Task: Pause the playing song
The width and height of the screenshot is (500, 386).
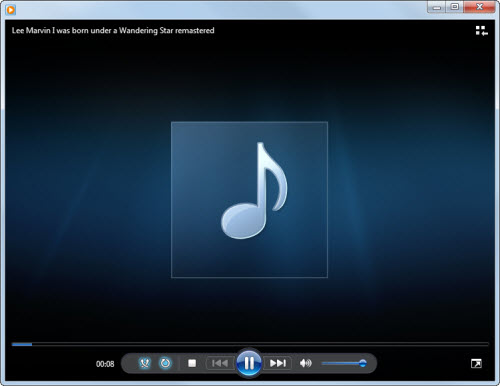Action: 249,363
